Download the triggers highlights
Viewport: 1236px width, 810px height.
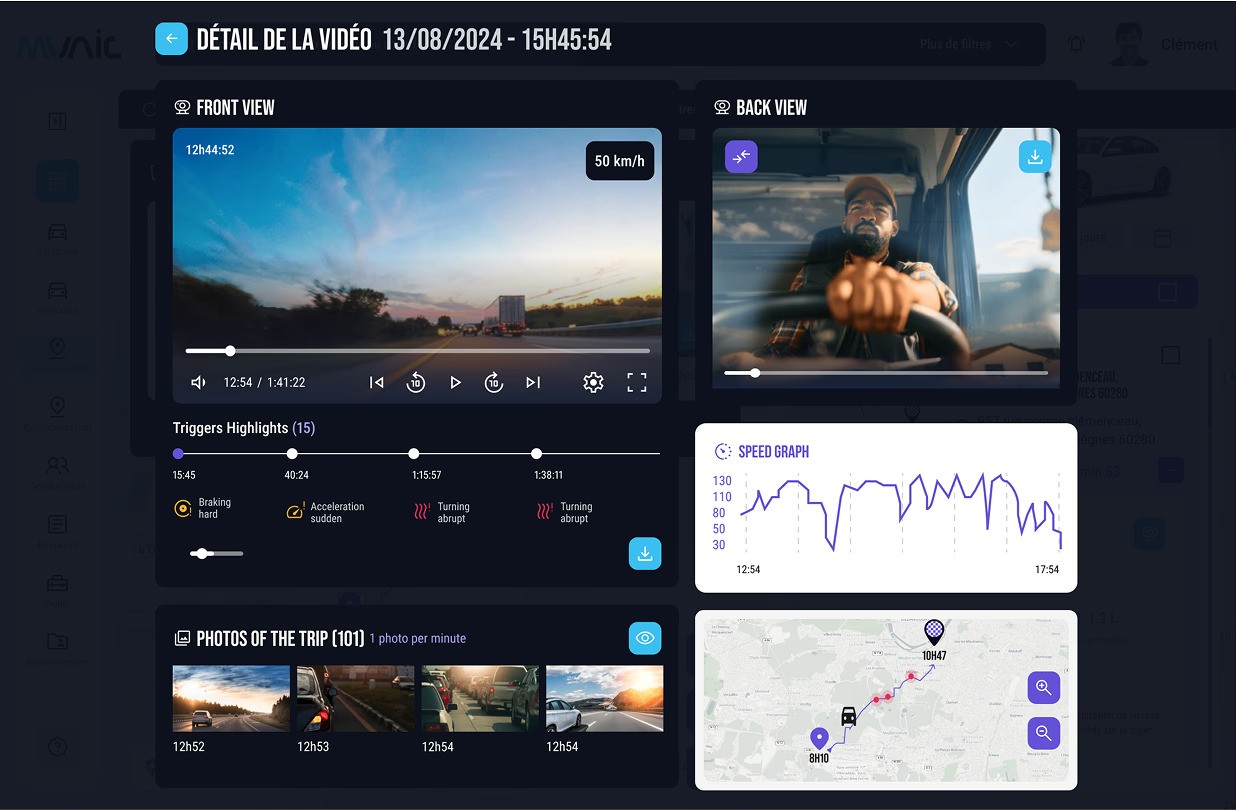pyautogui.click(x=645, y=553)
